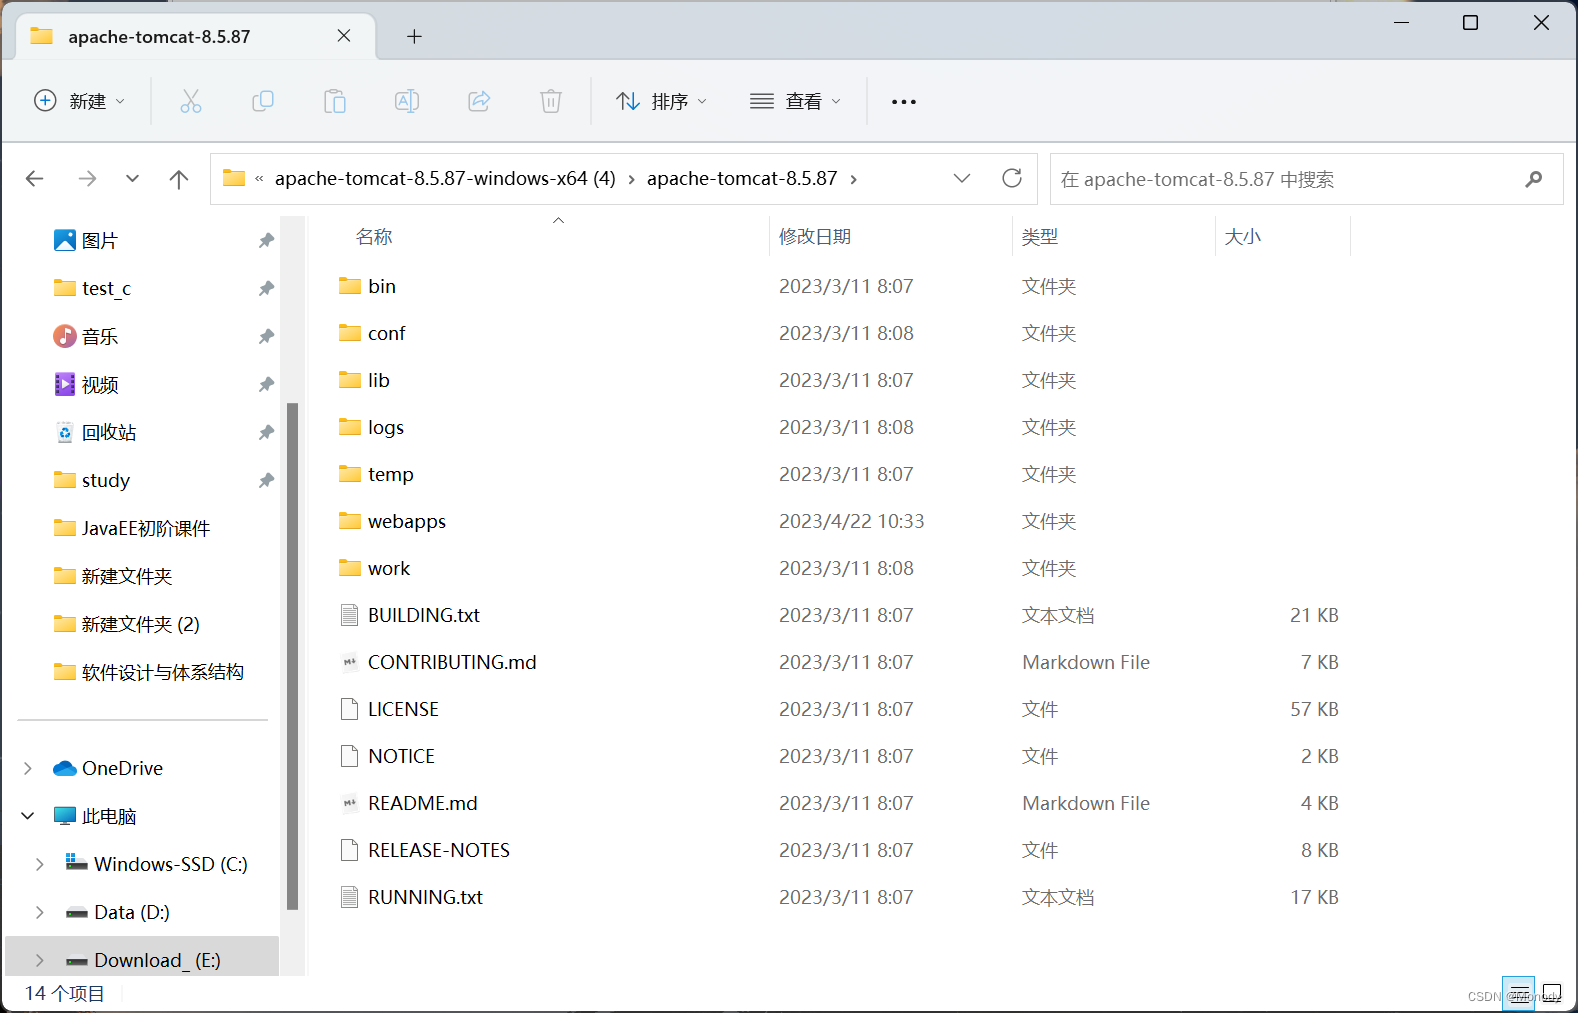This screenshot has height=1013, width=1578.
Task: Click apache-tomcat-8.5.87 breadcrumb segment
Action: coord(742,178)
